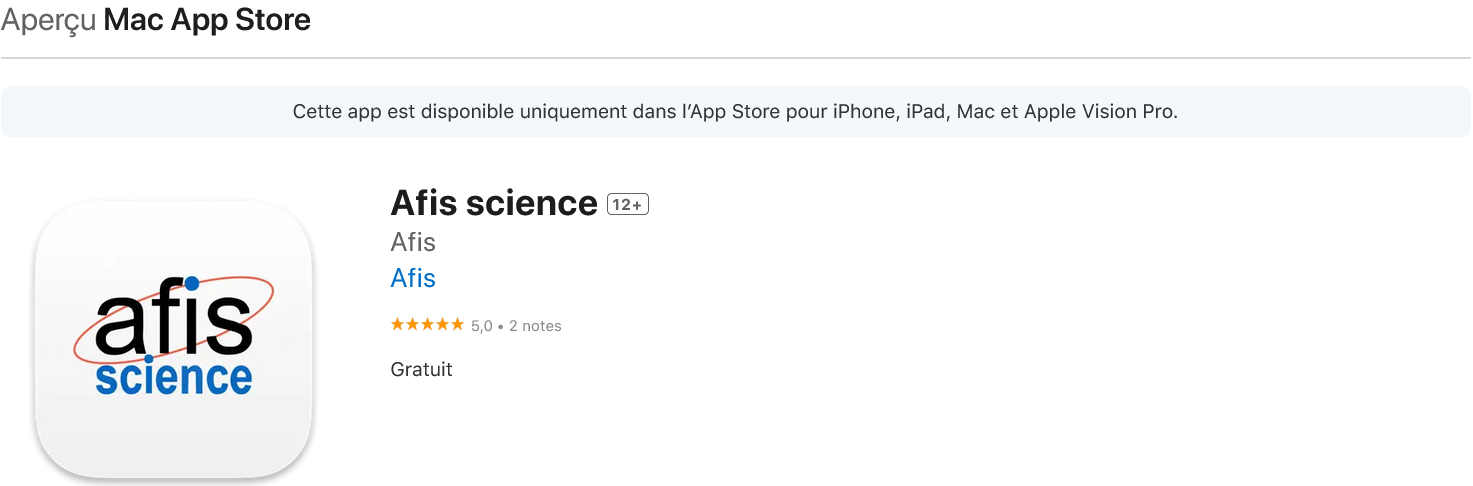This screenshot has height=486, width=1473.
Task: Click the grey Afis subtitle
Action: [x=413, y=242]
